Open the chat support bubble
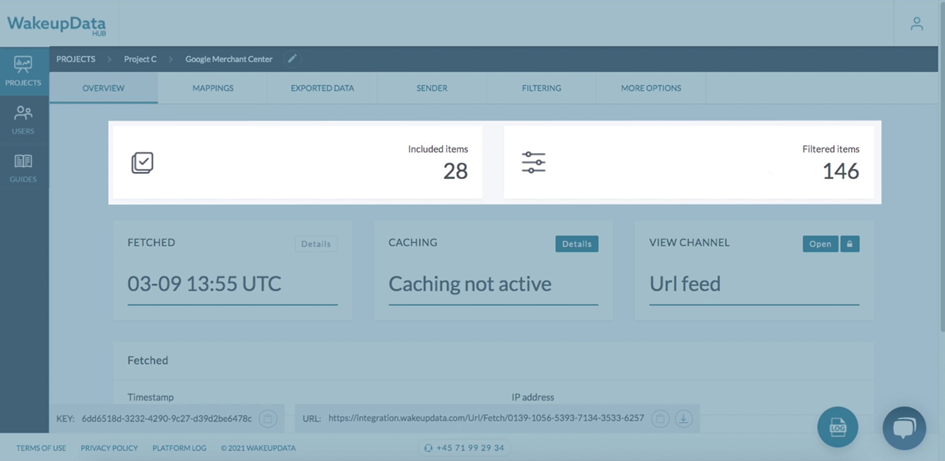Viewport: 945px width, 461px height. pos(904,428)
